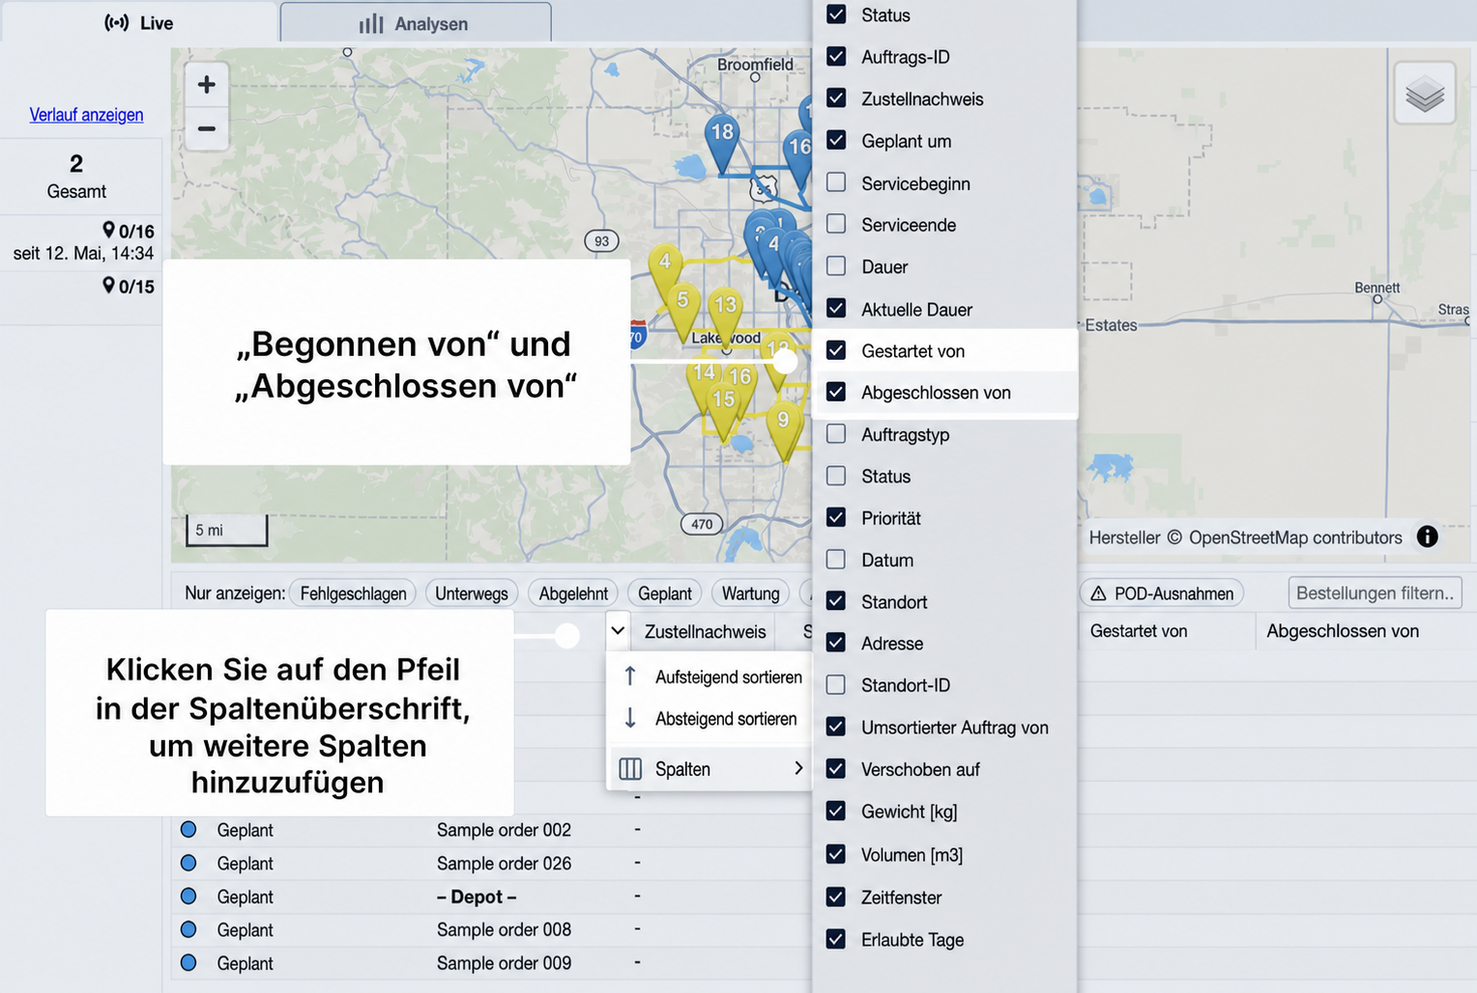Filter by Wartung status

tap(750, 593)
